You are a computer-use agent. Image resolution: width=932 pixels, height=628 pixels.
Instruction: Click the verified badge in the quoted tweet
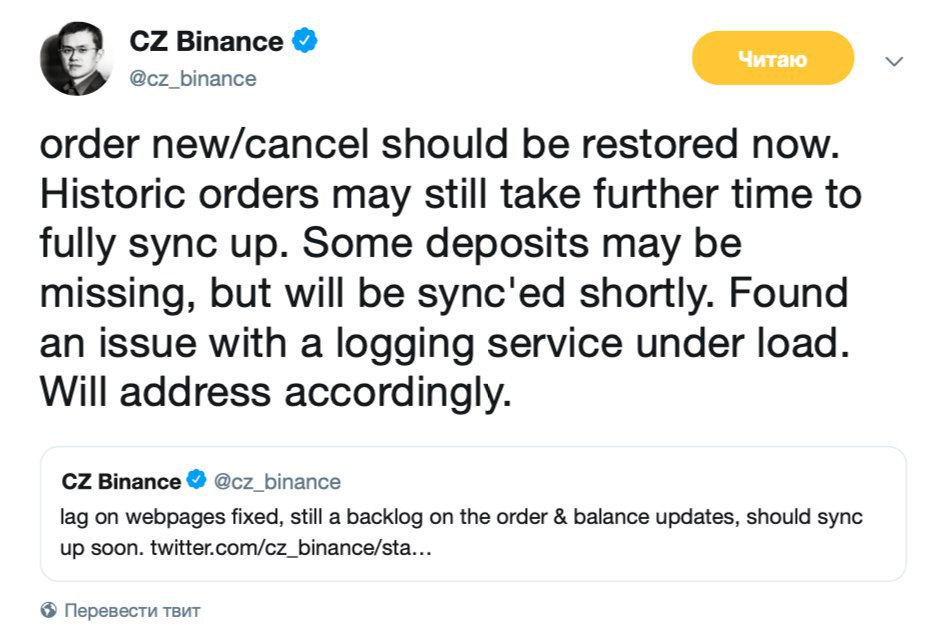(196, 481)
